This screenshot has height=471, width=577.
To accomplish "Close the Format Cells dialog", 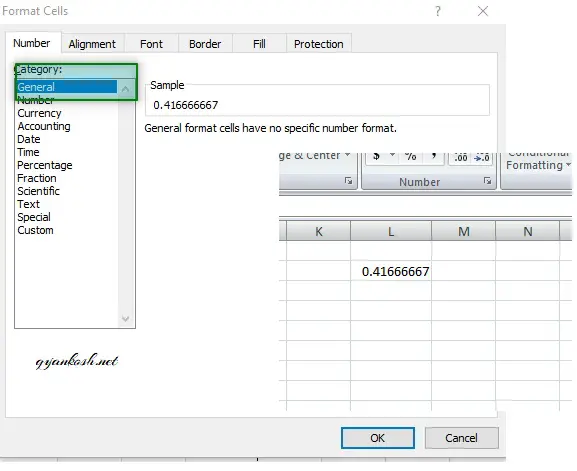I will click(483, 11).
